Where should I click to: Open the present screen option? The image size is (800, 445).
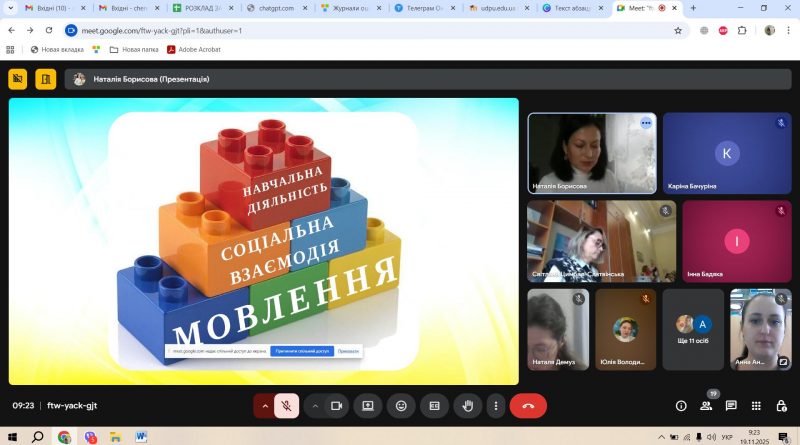point(368,406)
